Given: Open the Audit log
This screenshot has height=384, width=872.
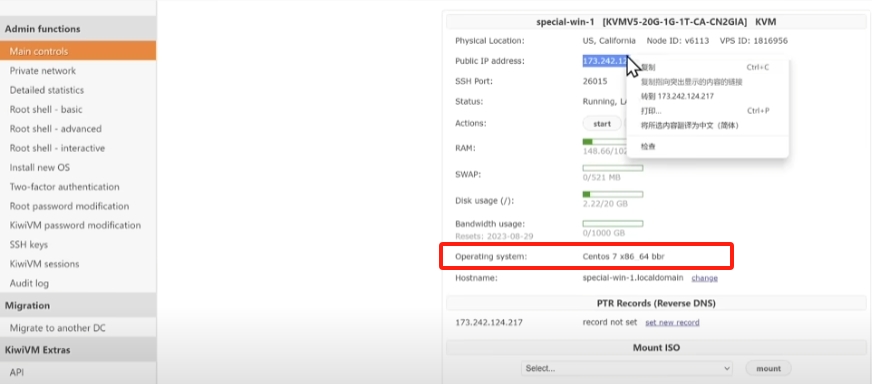Looking at the screenshot, I should click(29, 283).
